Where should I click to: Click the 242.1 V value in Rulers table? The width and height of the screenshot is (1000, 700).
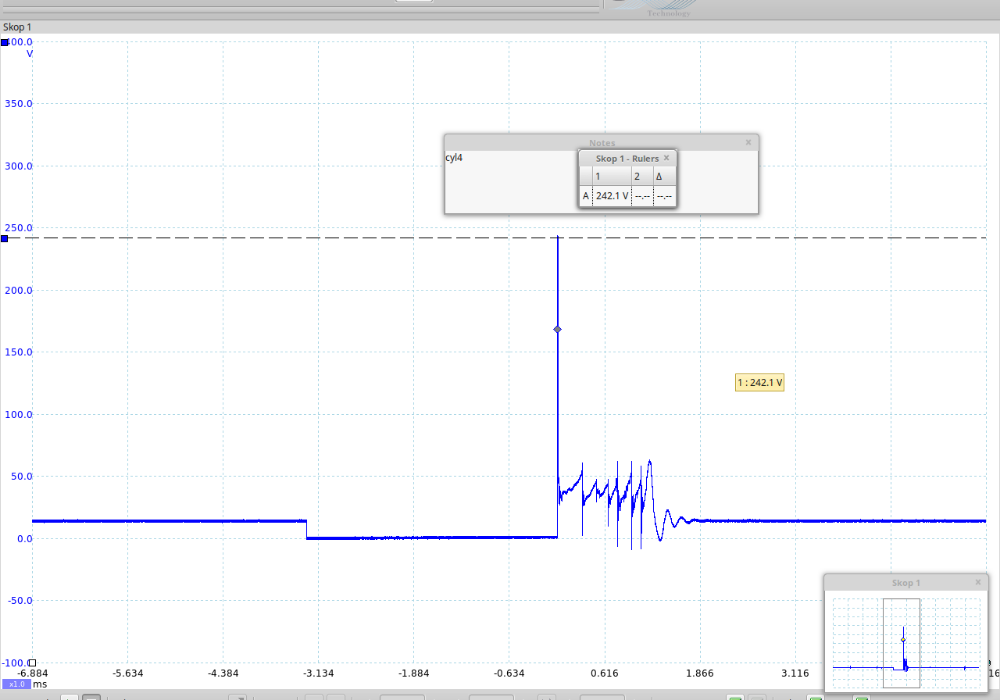(612, 196)
